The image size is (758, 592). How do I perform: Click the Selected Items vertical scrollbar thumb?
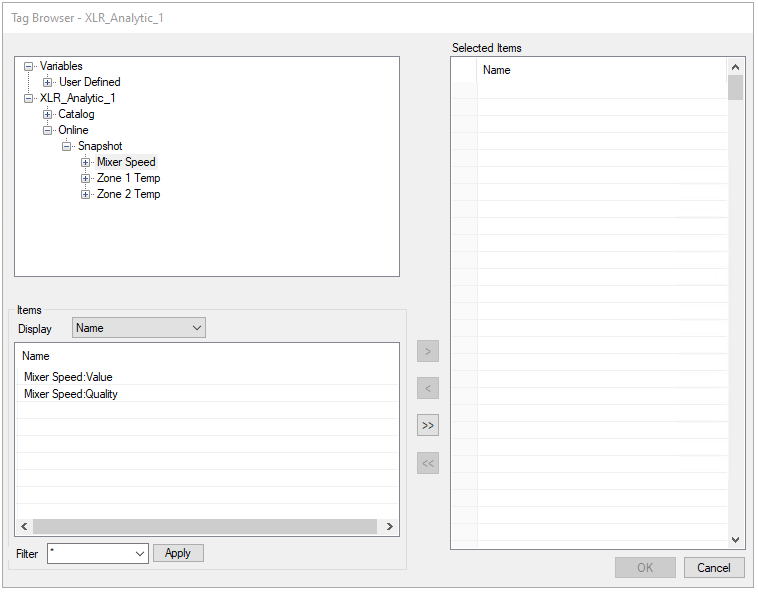[x=735, y=87]
